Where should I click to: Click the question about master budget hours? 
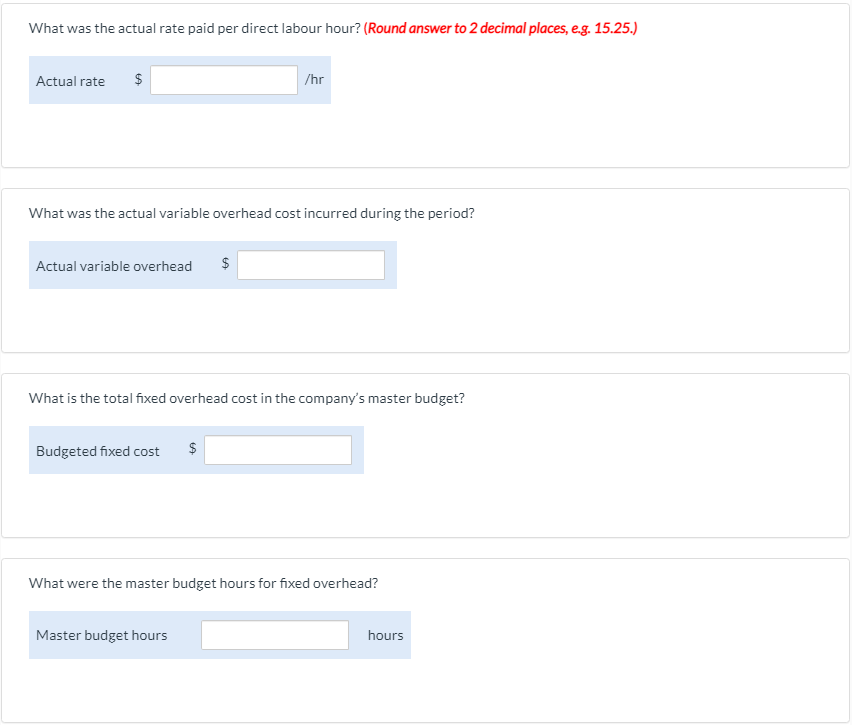tap(203, 583)
